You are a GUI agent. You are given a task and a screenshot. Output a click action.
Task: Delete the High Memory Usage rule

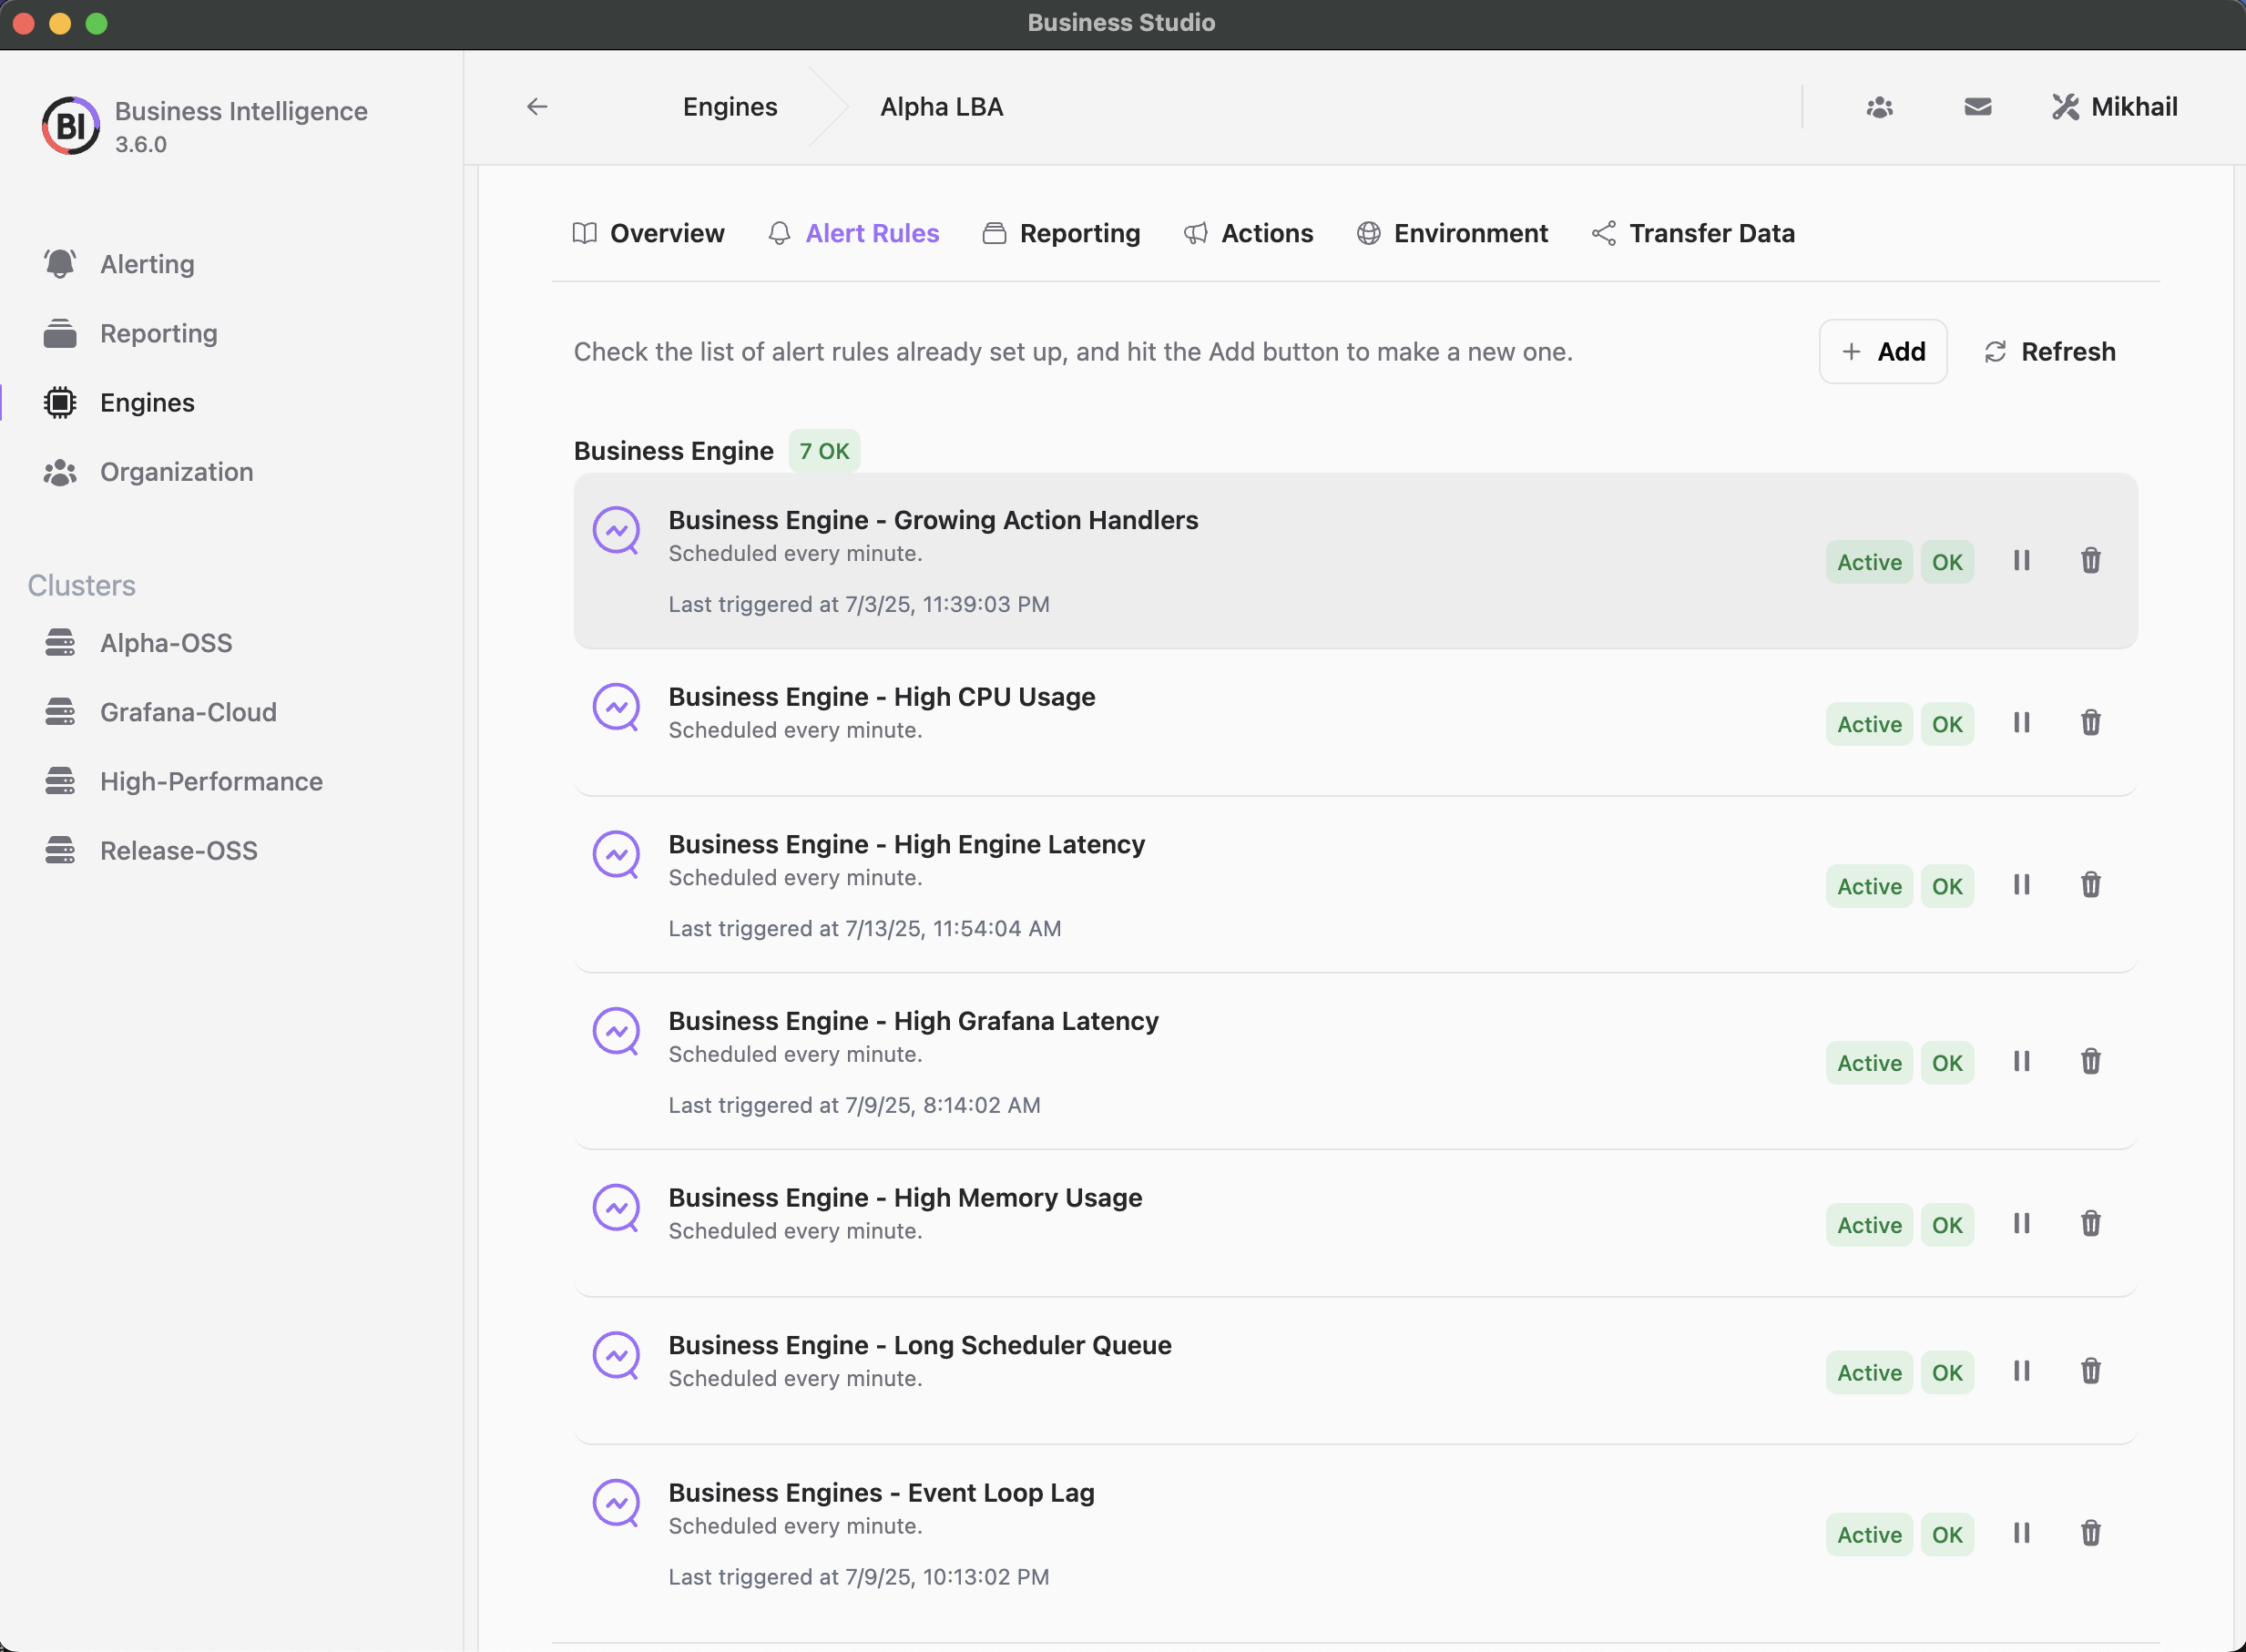pos(2091,1224)
